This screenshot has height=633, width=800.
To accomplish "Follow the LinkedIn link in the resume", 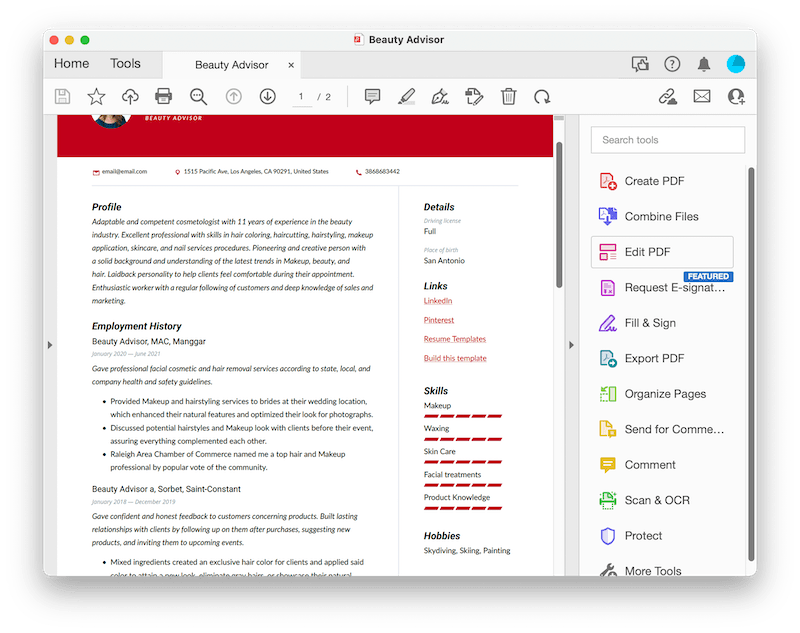I will [x=437, y=300].
